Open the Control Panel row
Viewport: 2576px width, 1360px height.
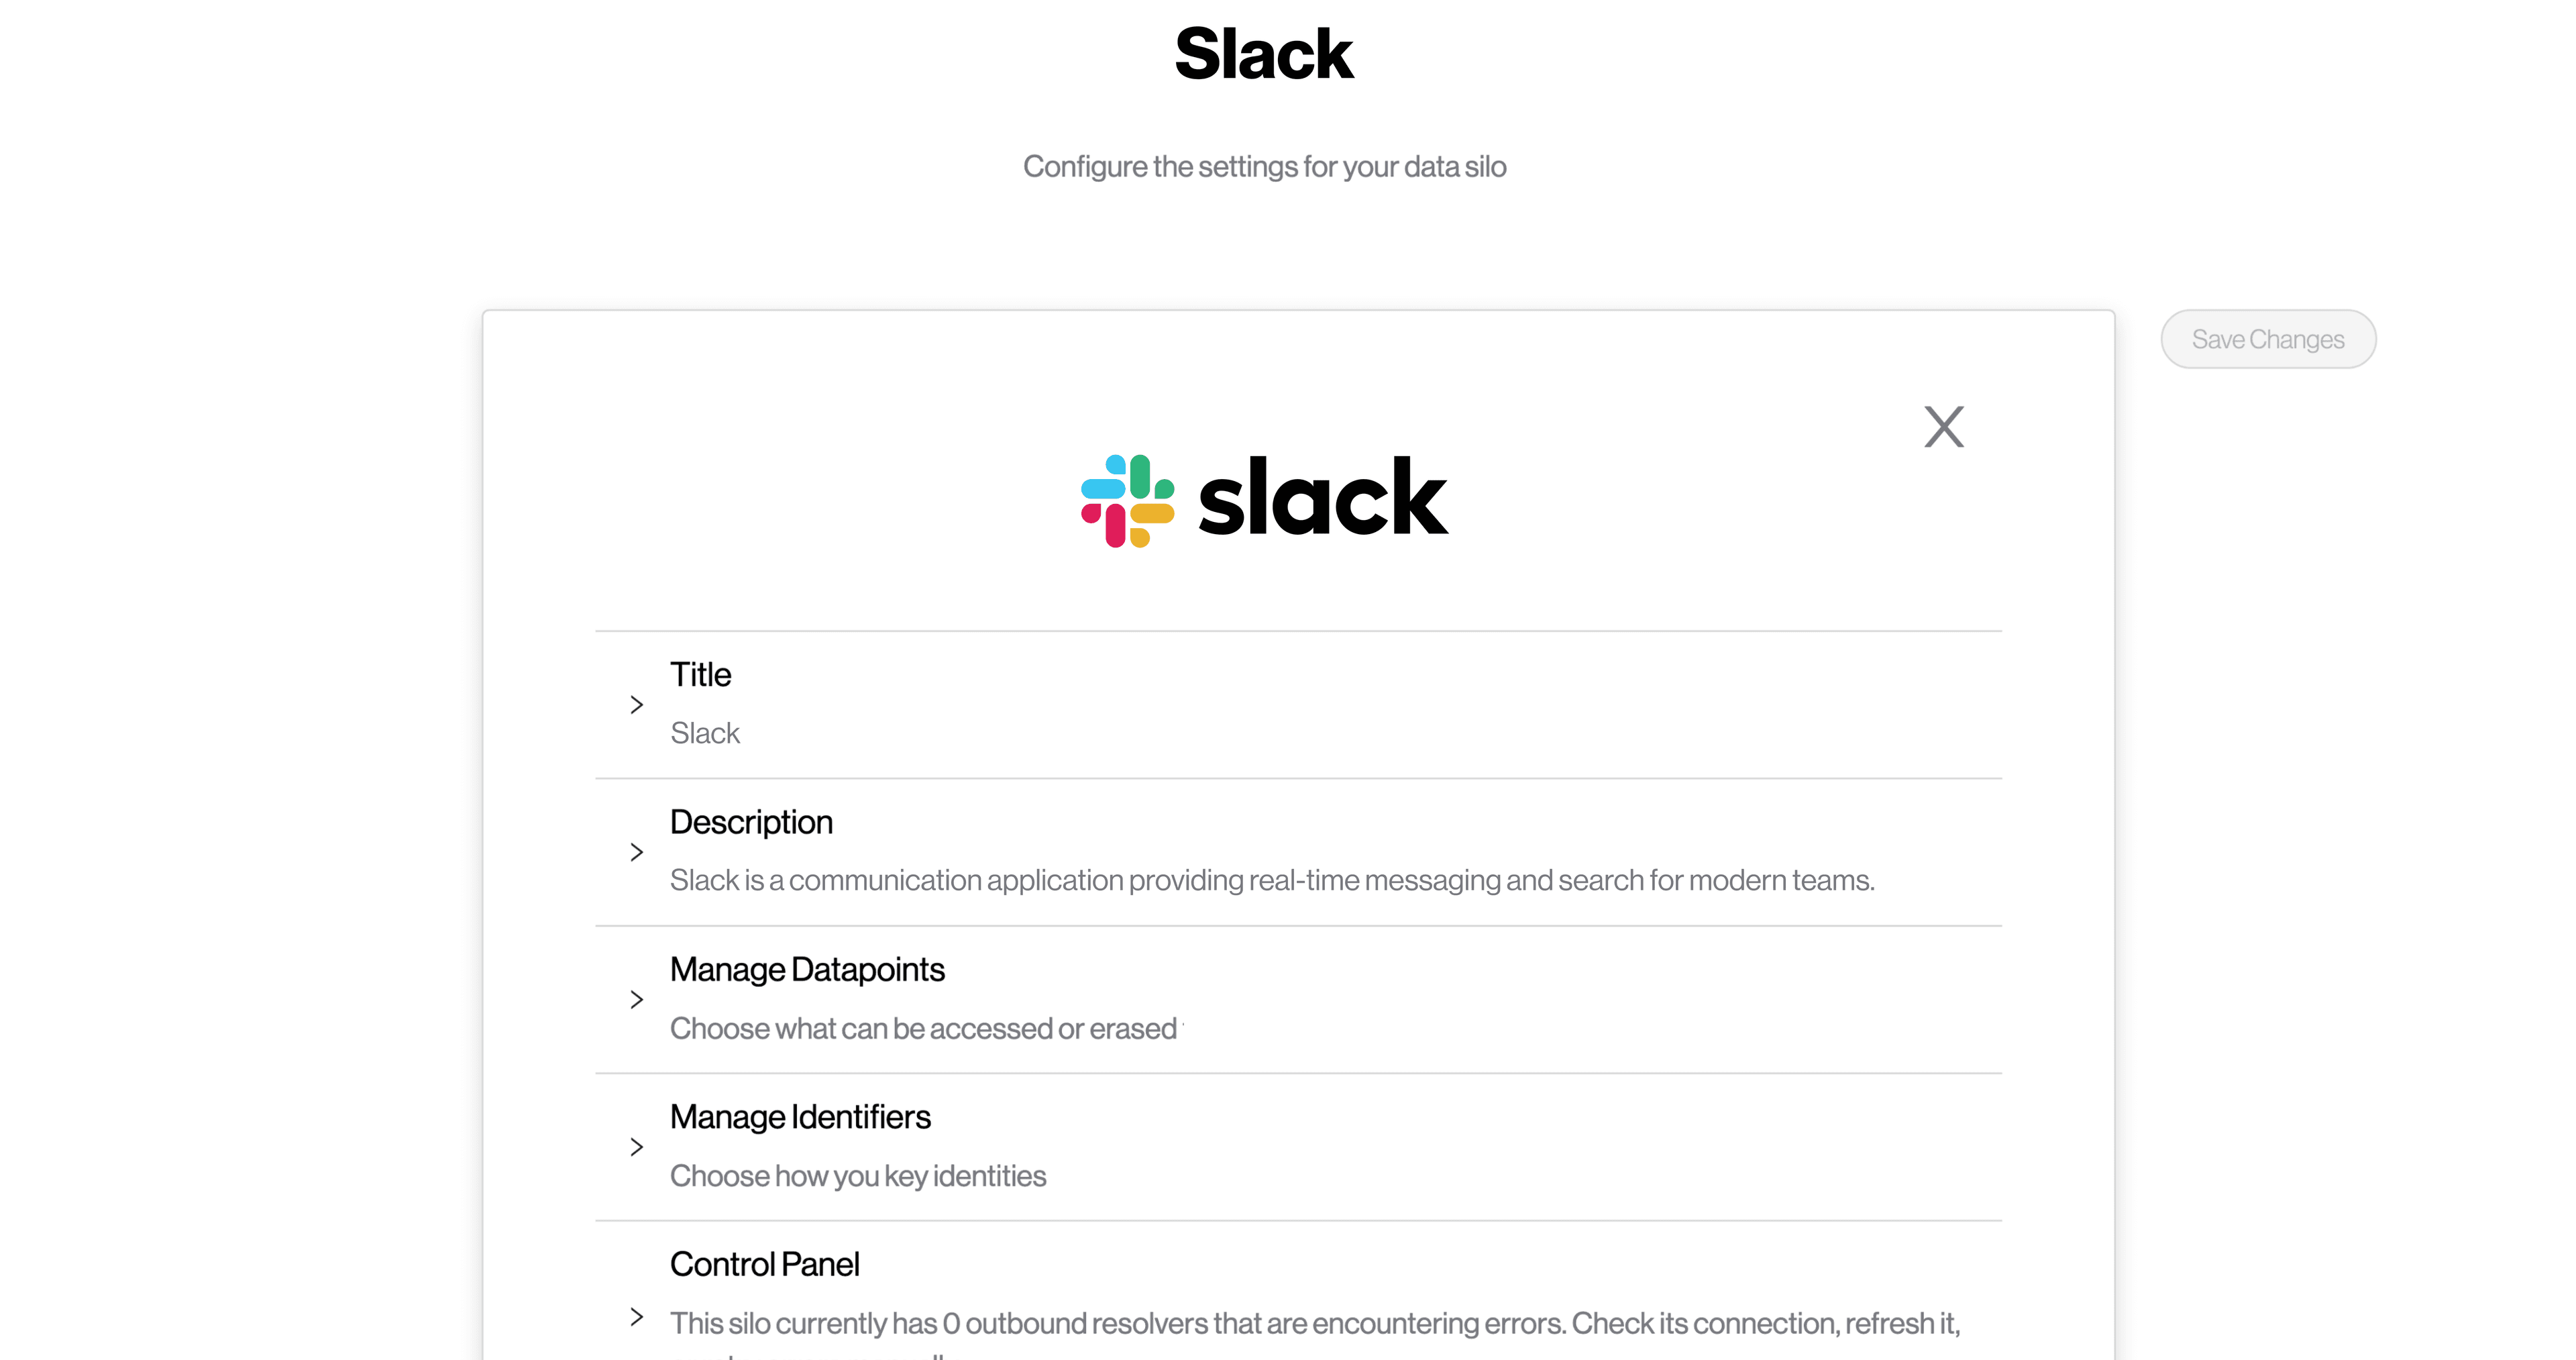pos(764,1263)
